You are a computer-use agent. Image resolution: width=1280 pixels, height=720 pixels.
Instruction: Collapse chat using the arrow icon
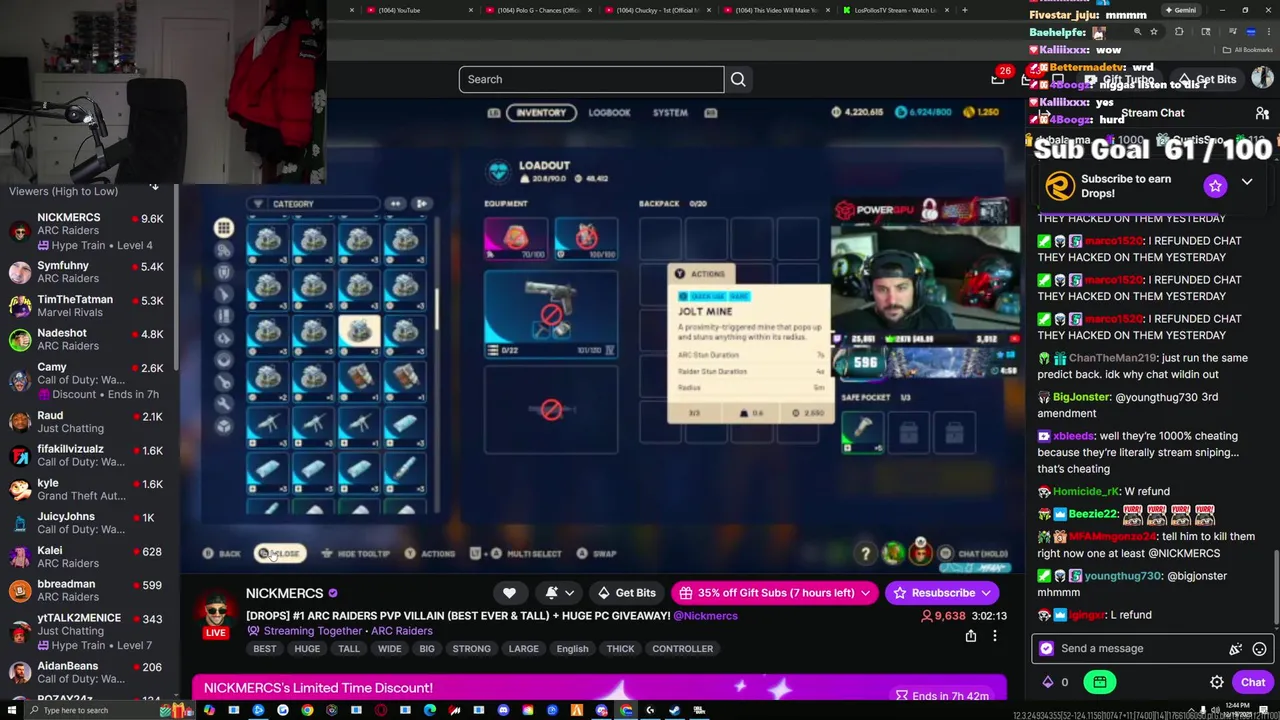pyautogui.click(x=1044, y=113)
